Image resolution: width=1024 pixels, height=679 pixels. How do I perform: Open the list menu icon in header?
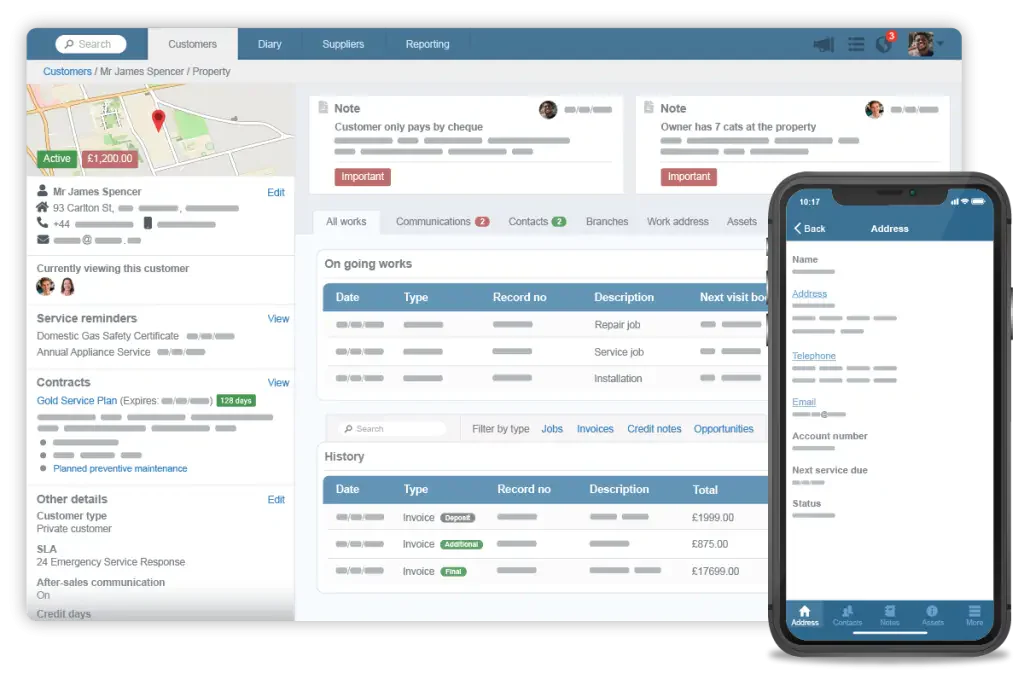click(856, 44)
